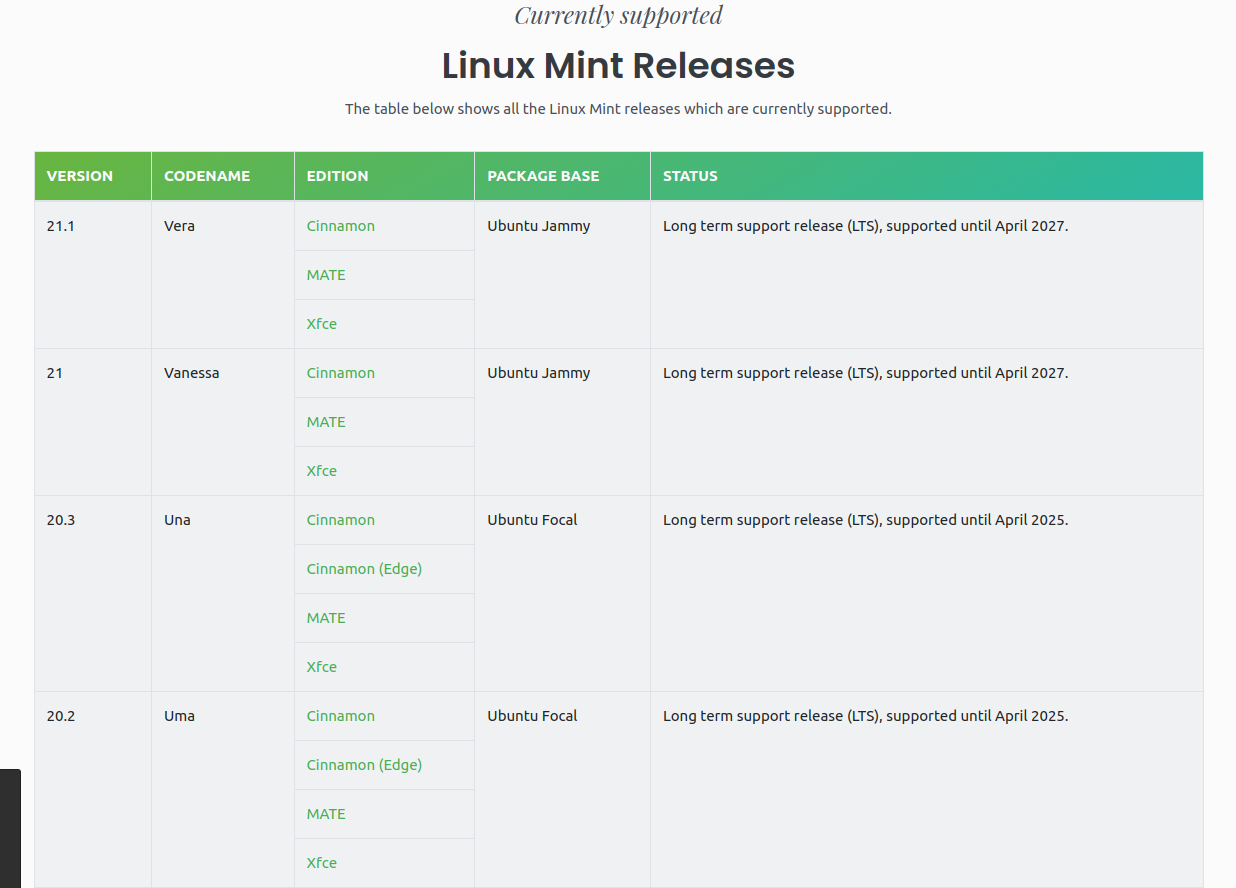Image resolution: width=1236 pixels, height=888 pixels.
Task: Open the Xfce edition link for version 21.1
Action: pyautogui.click(x=321, y=323)
